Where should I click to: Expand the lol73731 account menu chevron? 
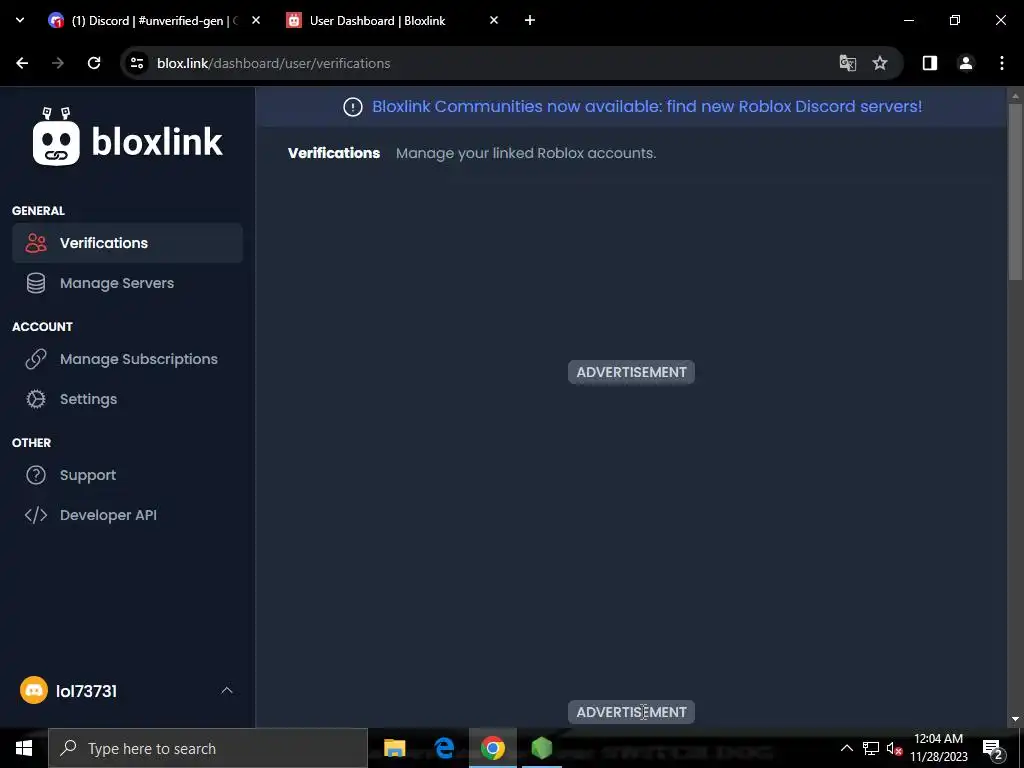pos(227,690)
